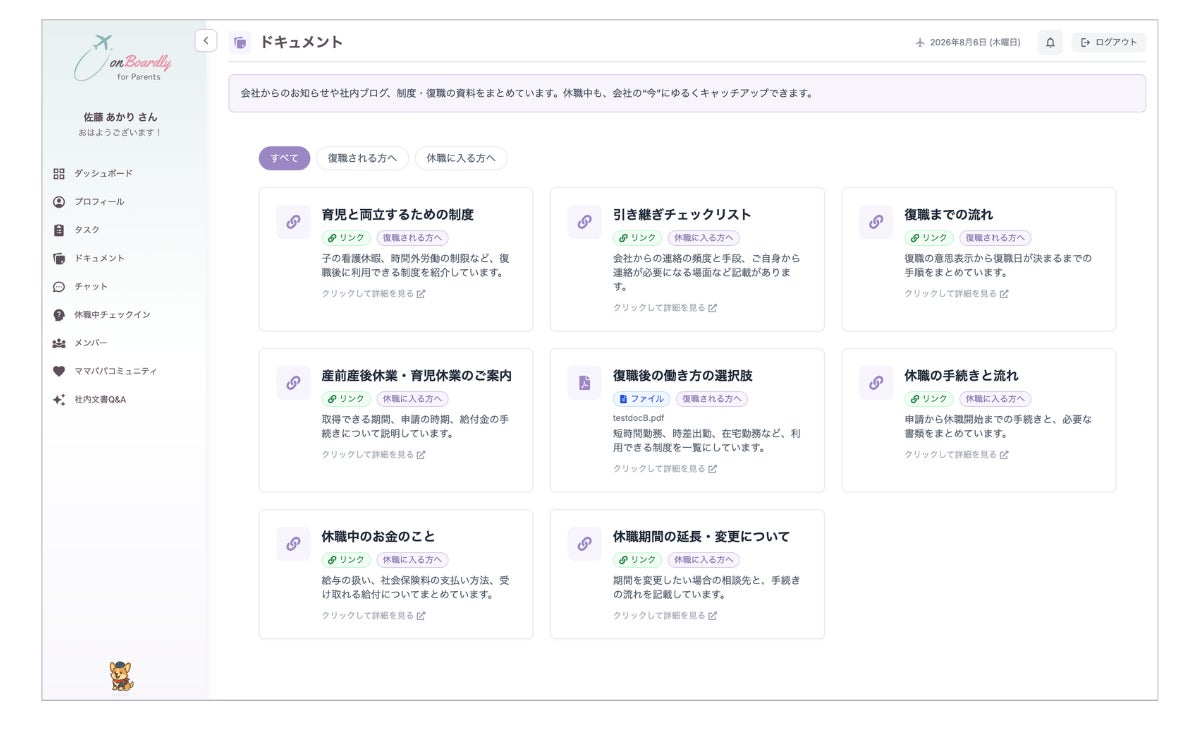Click リンク tag on 育児と両立するための制度 card
1200x740 pixels.
tap(346, 238)
